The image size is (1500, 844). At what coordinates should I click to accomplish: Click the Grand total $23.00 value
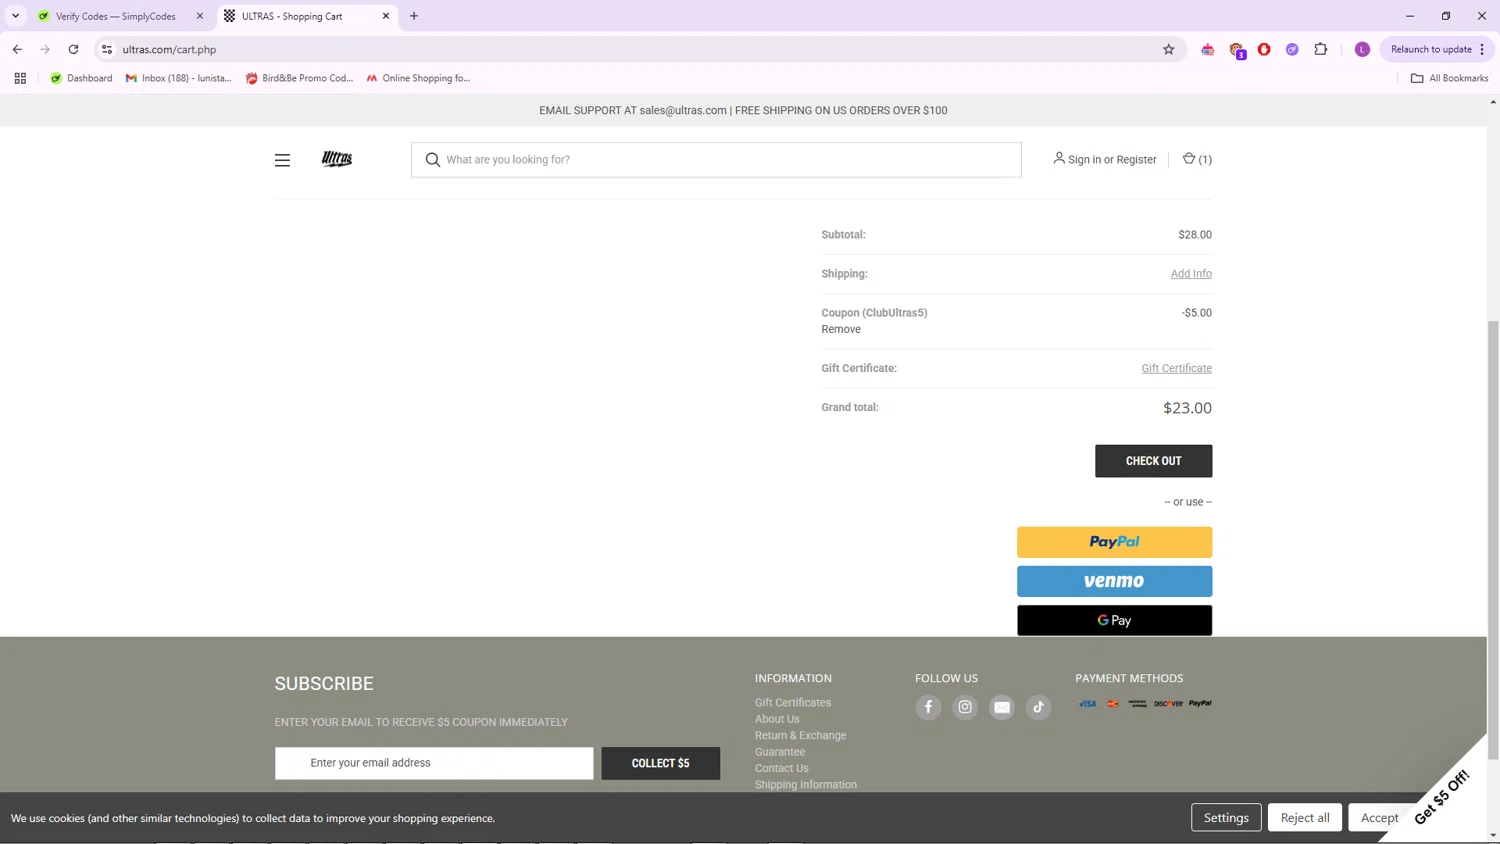1187,408
